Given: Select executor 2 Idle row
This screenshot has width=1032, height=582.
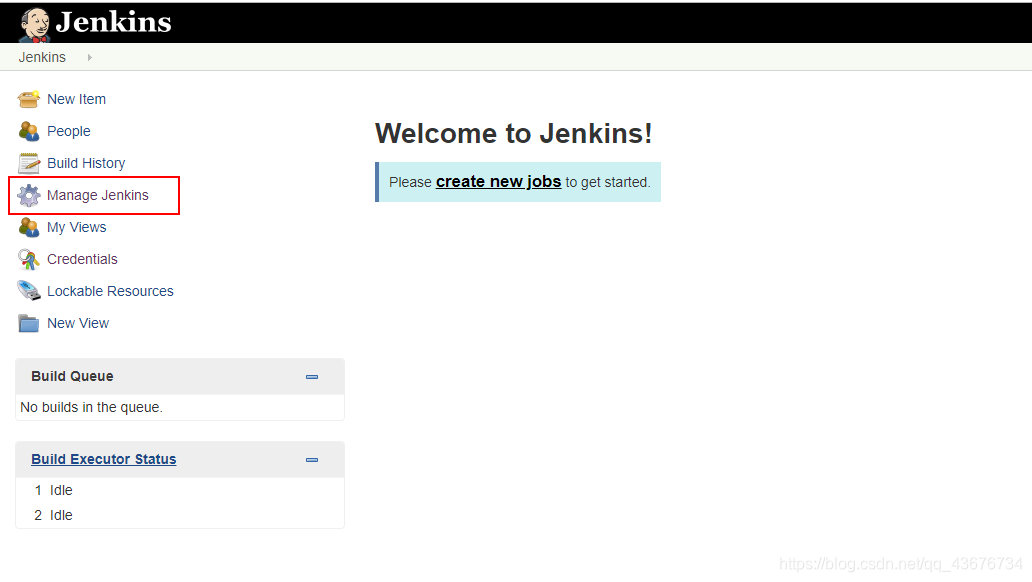Looking at the screenshot, I should [x=180, y=516].
